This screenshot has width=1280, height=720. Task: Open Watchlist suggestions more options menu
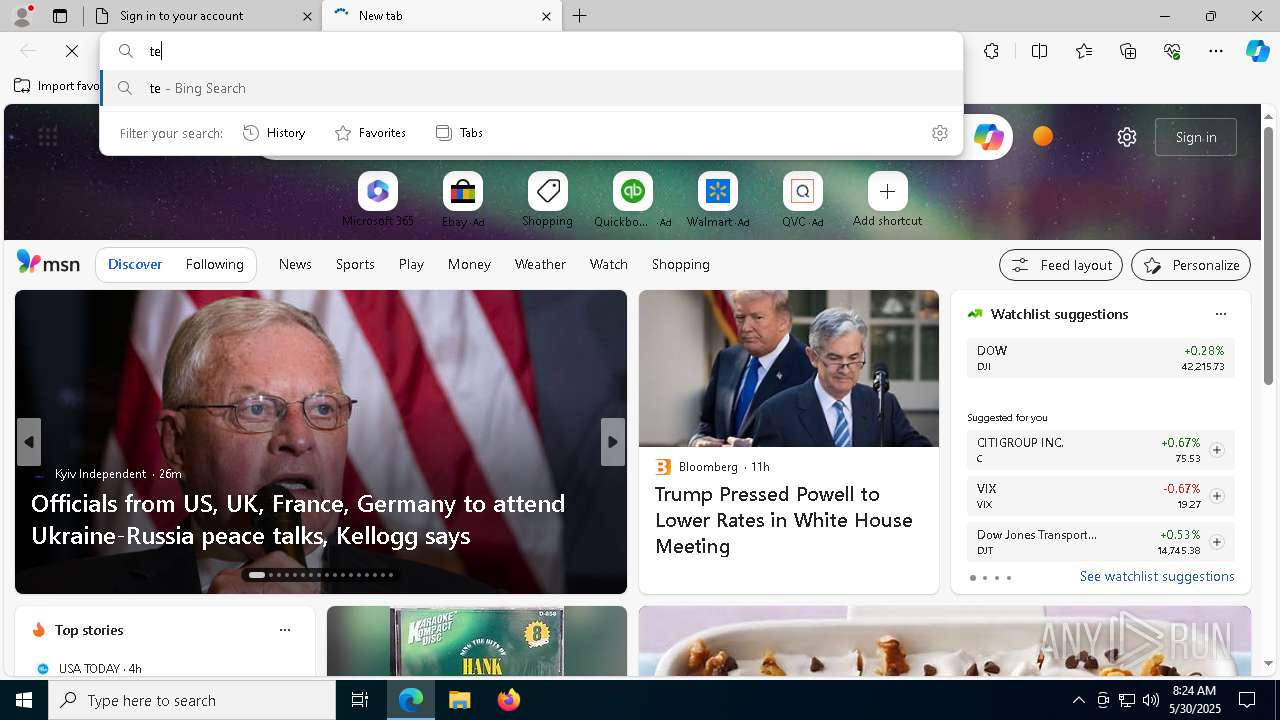click(1220, 314)
